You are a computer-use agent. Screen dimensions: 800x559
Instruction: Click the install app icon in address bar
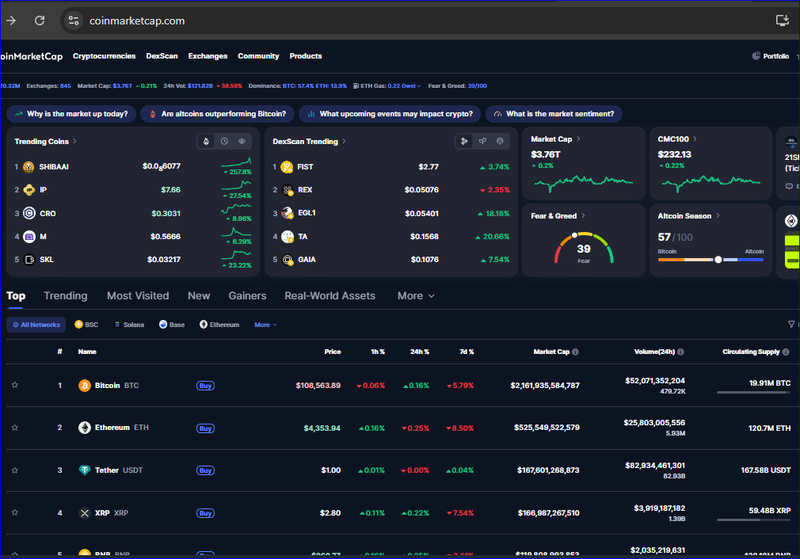coord(782,20)
